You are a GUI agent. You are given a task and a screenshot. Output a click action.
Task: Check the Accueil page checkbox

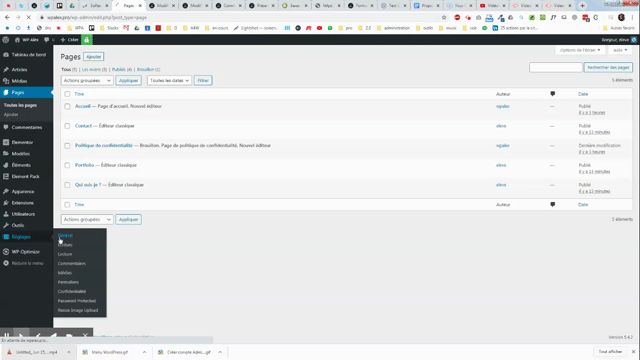coord(67,106)
